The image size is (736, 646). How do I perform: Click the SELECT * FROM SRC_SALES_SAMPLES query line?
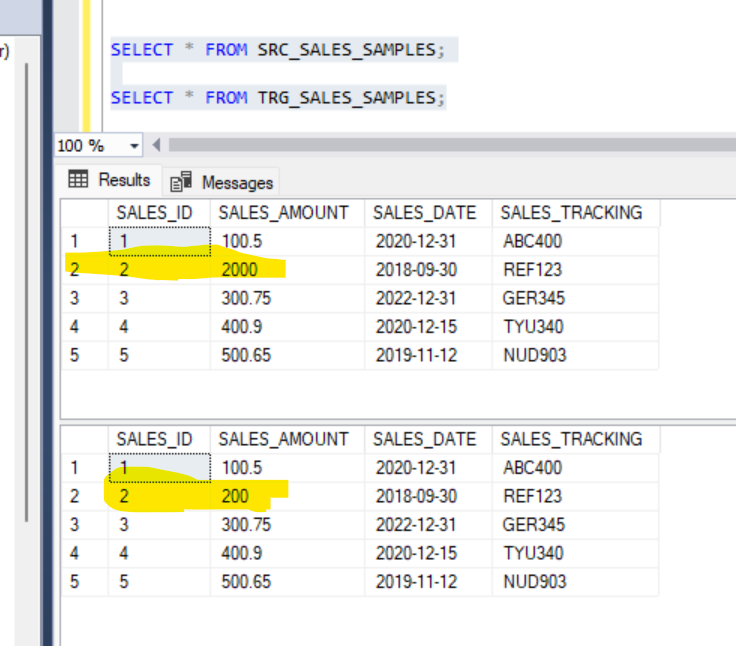274,49
